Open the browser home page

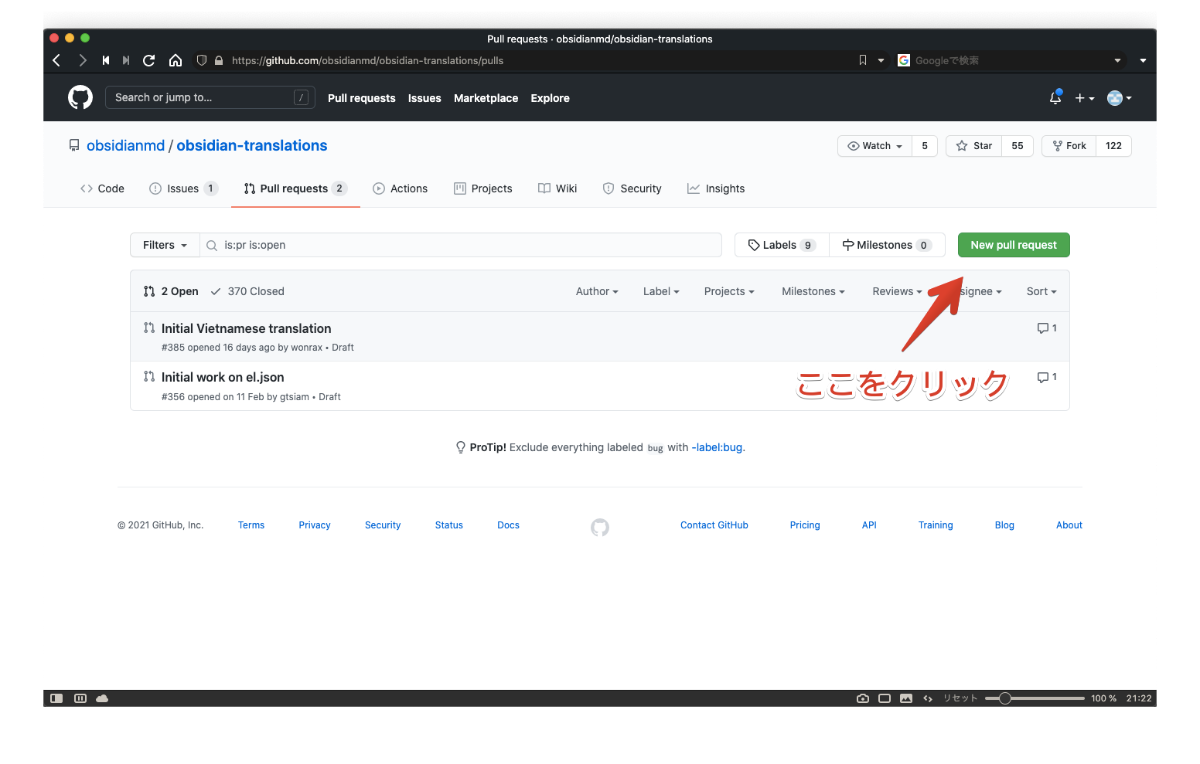(175, 60)
